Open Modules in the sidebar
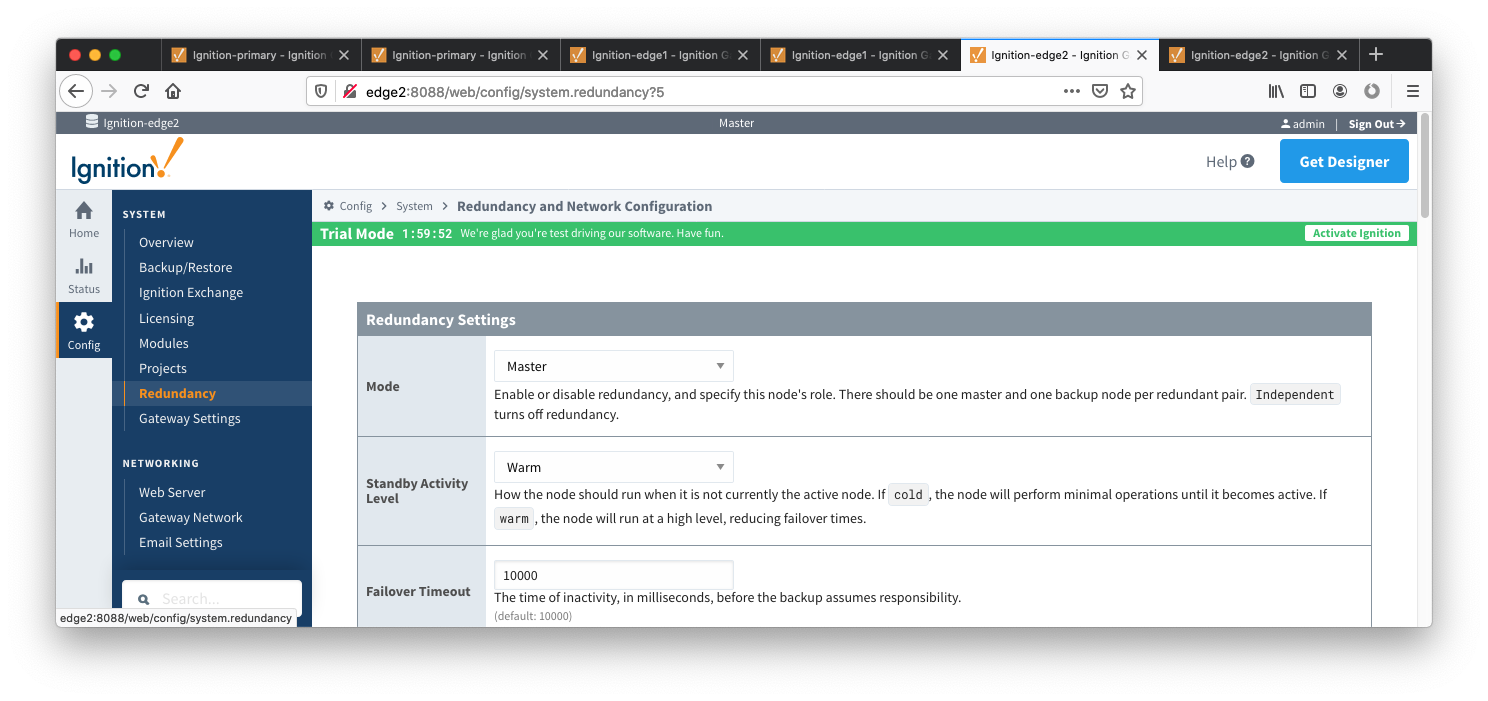The height and width of the screenshot is (701, 1488). click(x=164, y=343)
